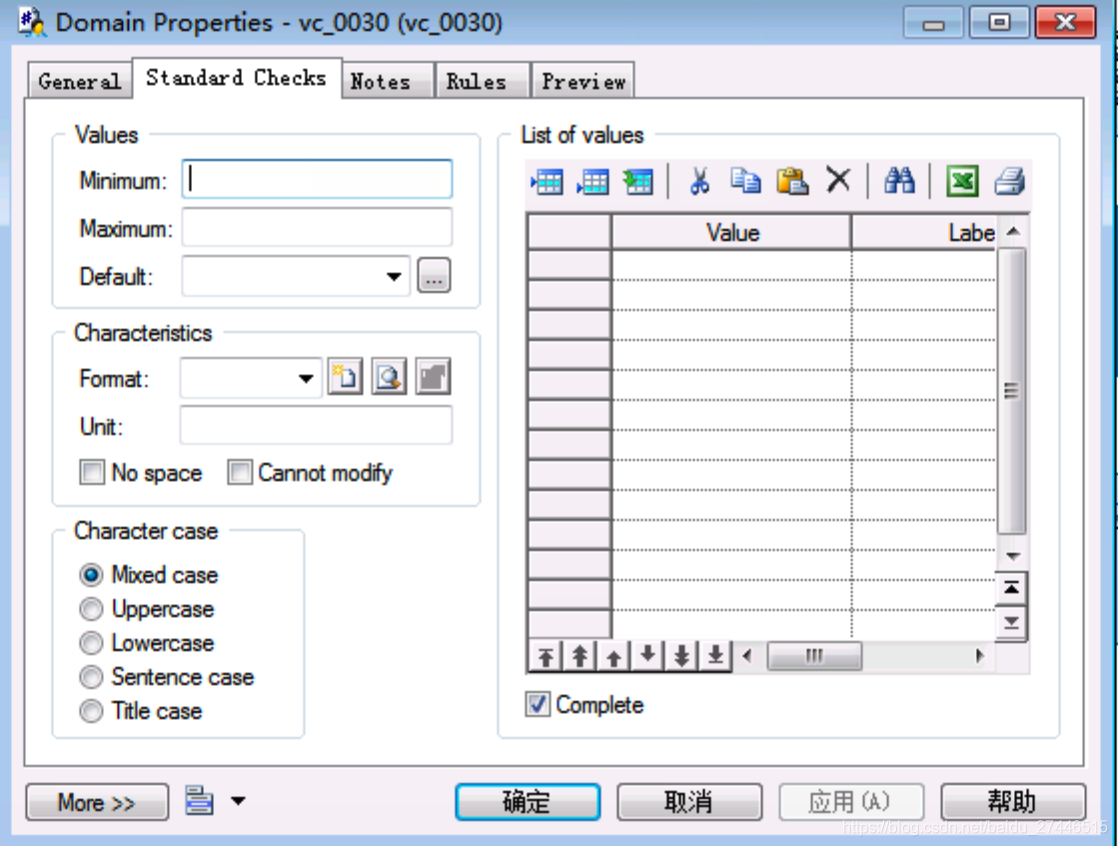Move selected row down one line

coord(647,656)
